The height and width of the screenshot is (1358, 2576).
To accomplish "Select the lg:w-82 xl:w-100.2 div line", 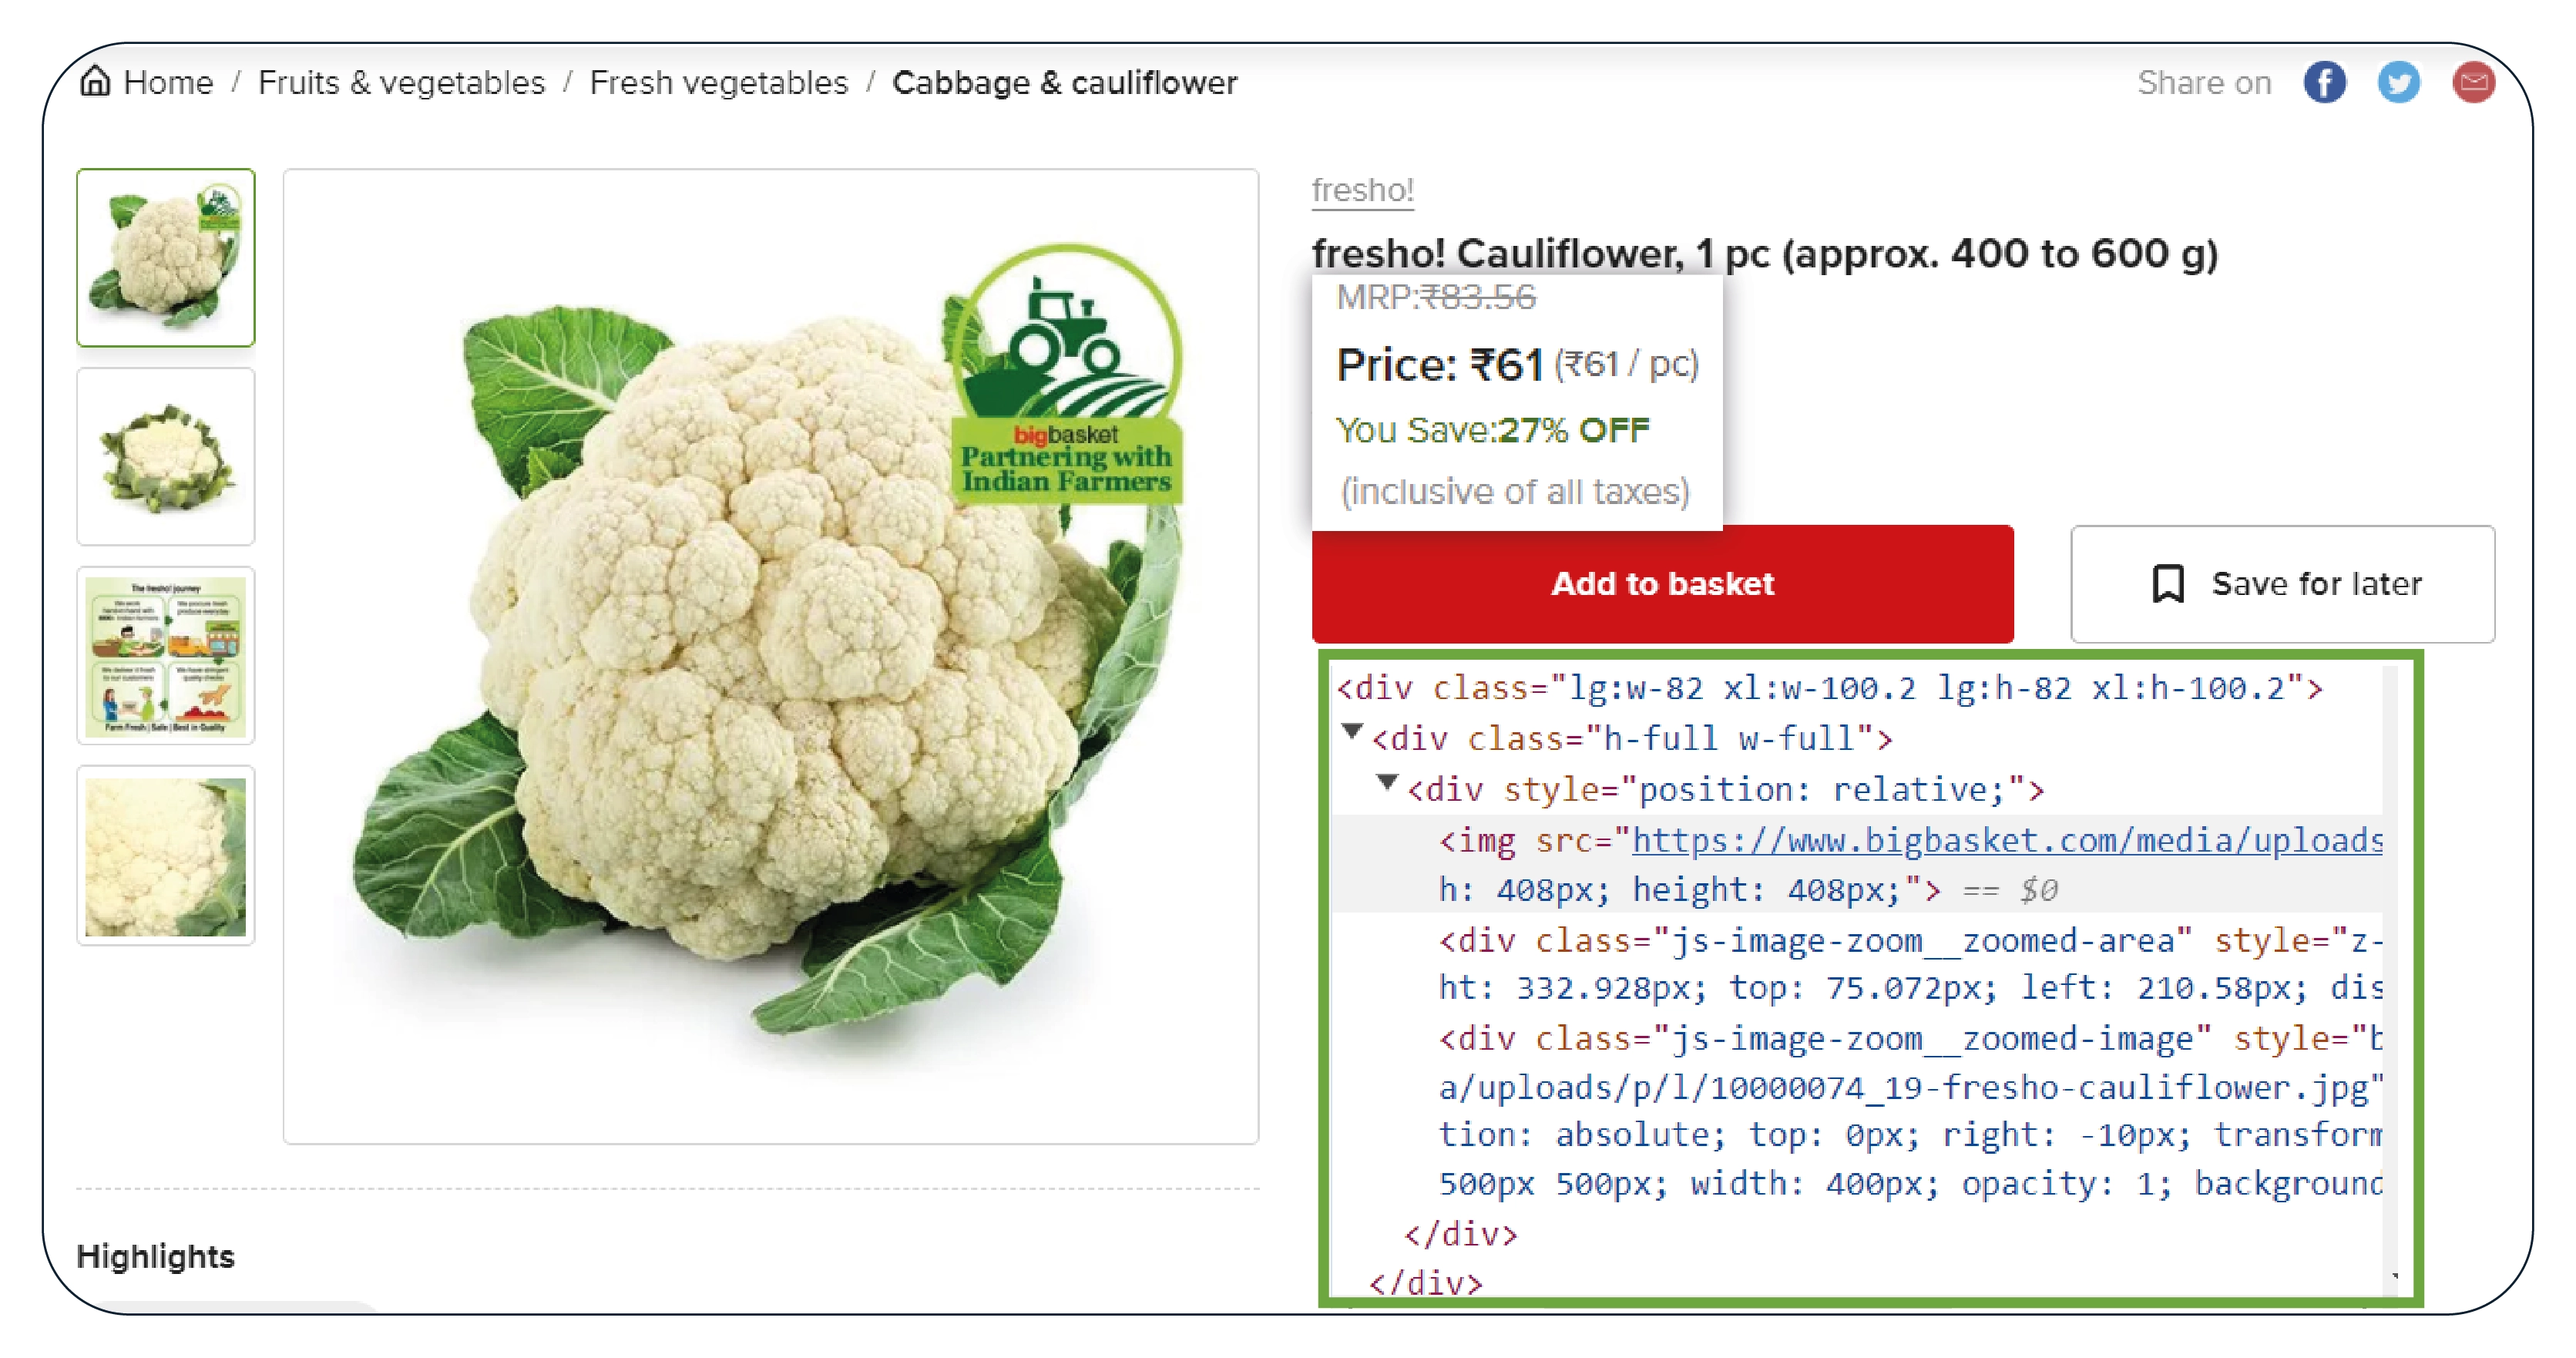I will 1830,688.
